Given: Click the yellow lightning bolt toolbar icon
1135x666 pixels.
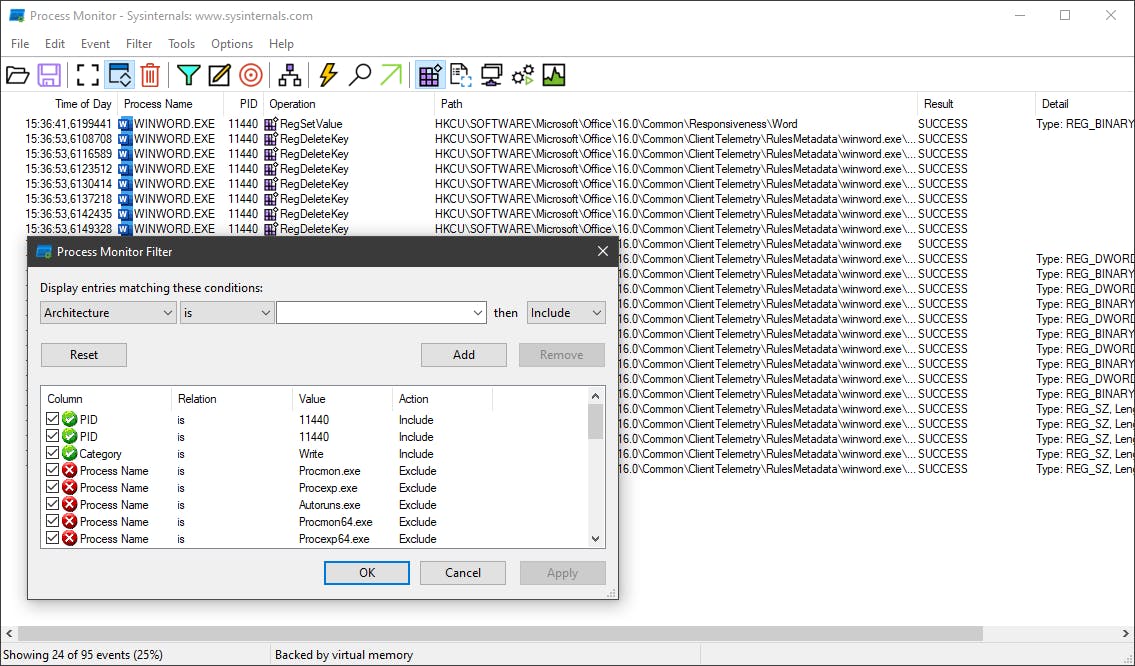Looking at the screenshot, I should pos(329,75).
